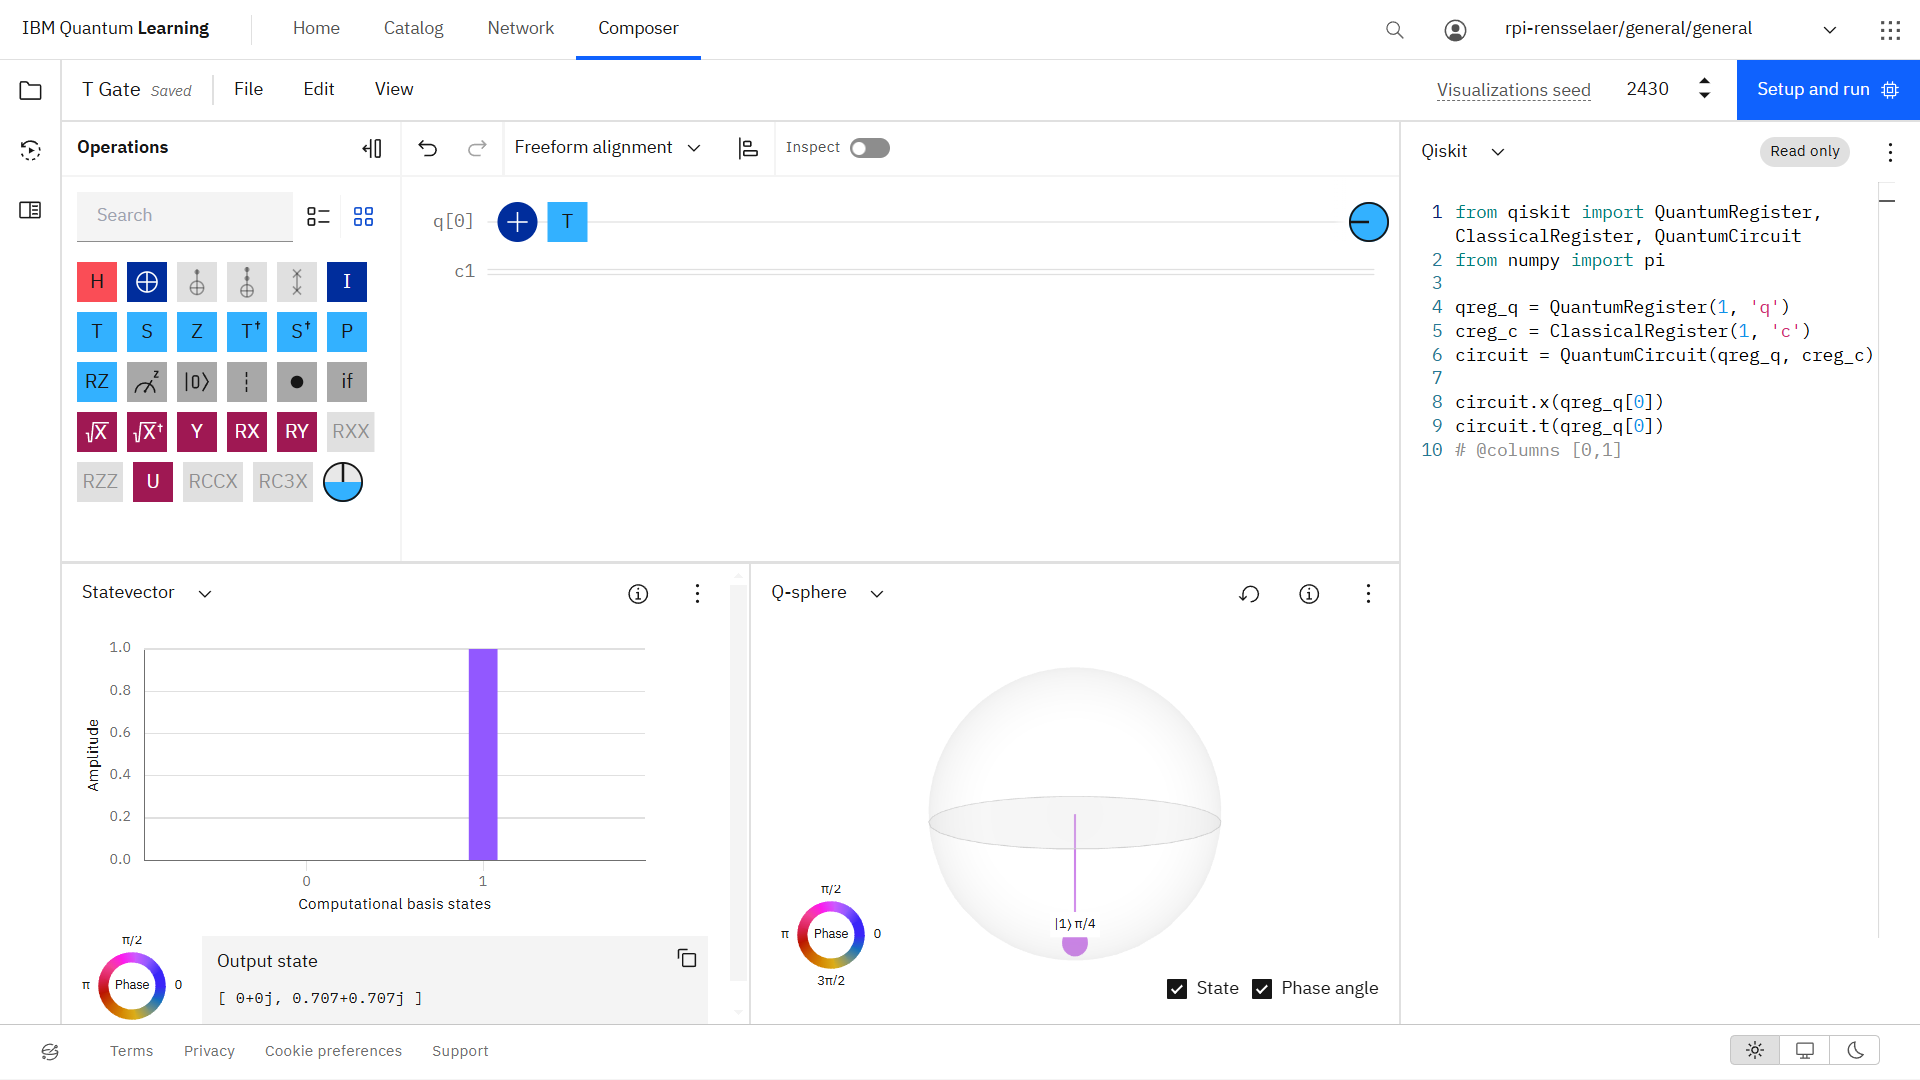This screenshot has width=1920, height=1080.
Task: Collapse the Operations panel
Action: point(372,148)
